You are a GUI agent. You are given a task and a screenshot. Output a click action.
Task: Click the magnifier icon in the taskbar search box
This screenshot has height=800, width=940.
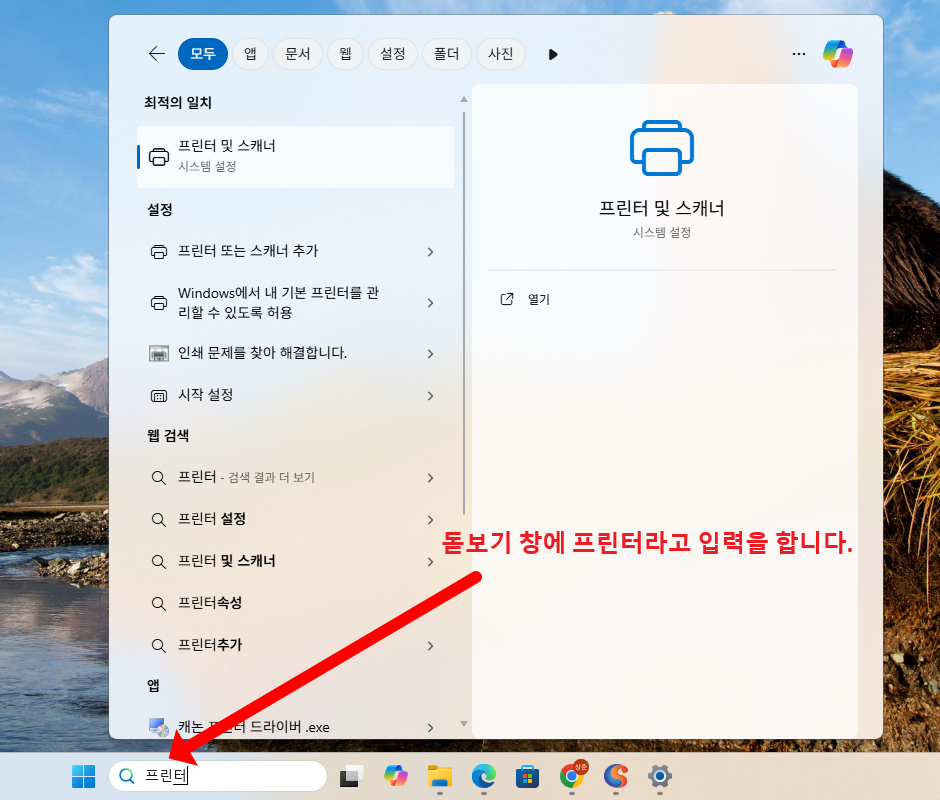click(126, 775)
